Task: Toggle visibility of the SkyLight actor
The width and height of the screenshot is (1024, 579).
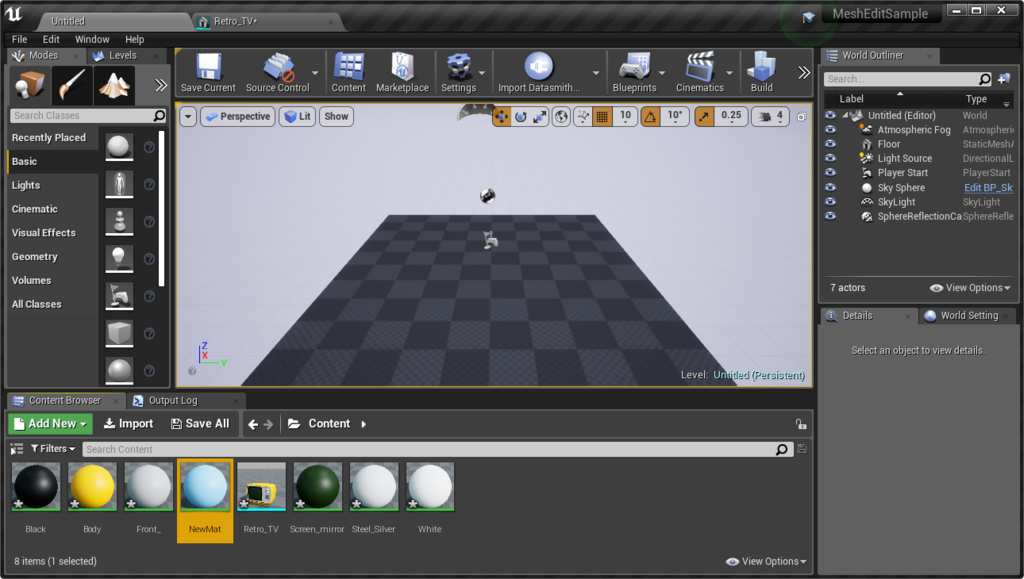Action: (830, 202)
